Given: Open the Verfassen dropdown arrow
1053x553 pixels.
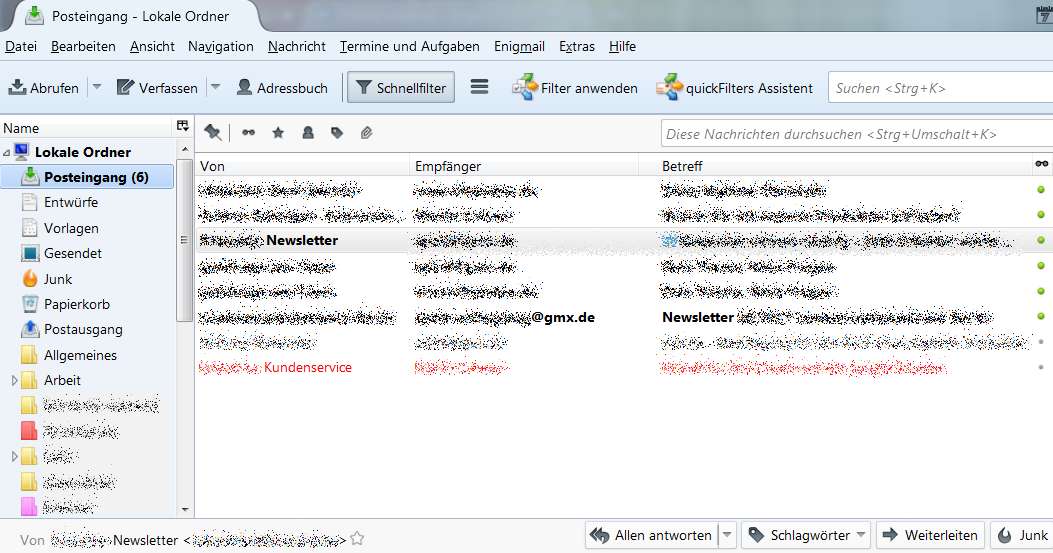Looking at the screenshot, I should [216, 87].
